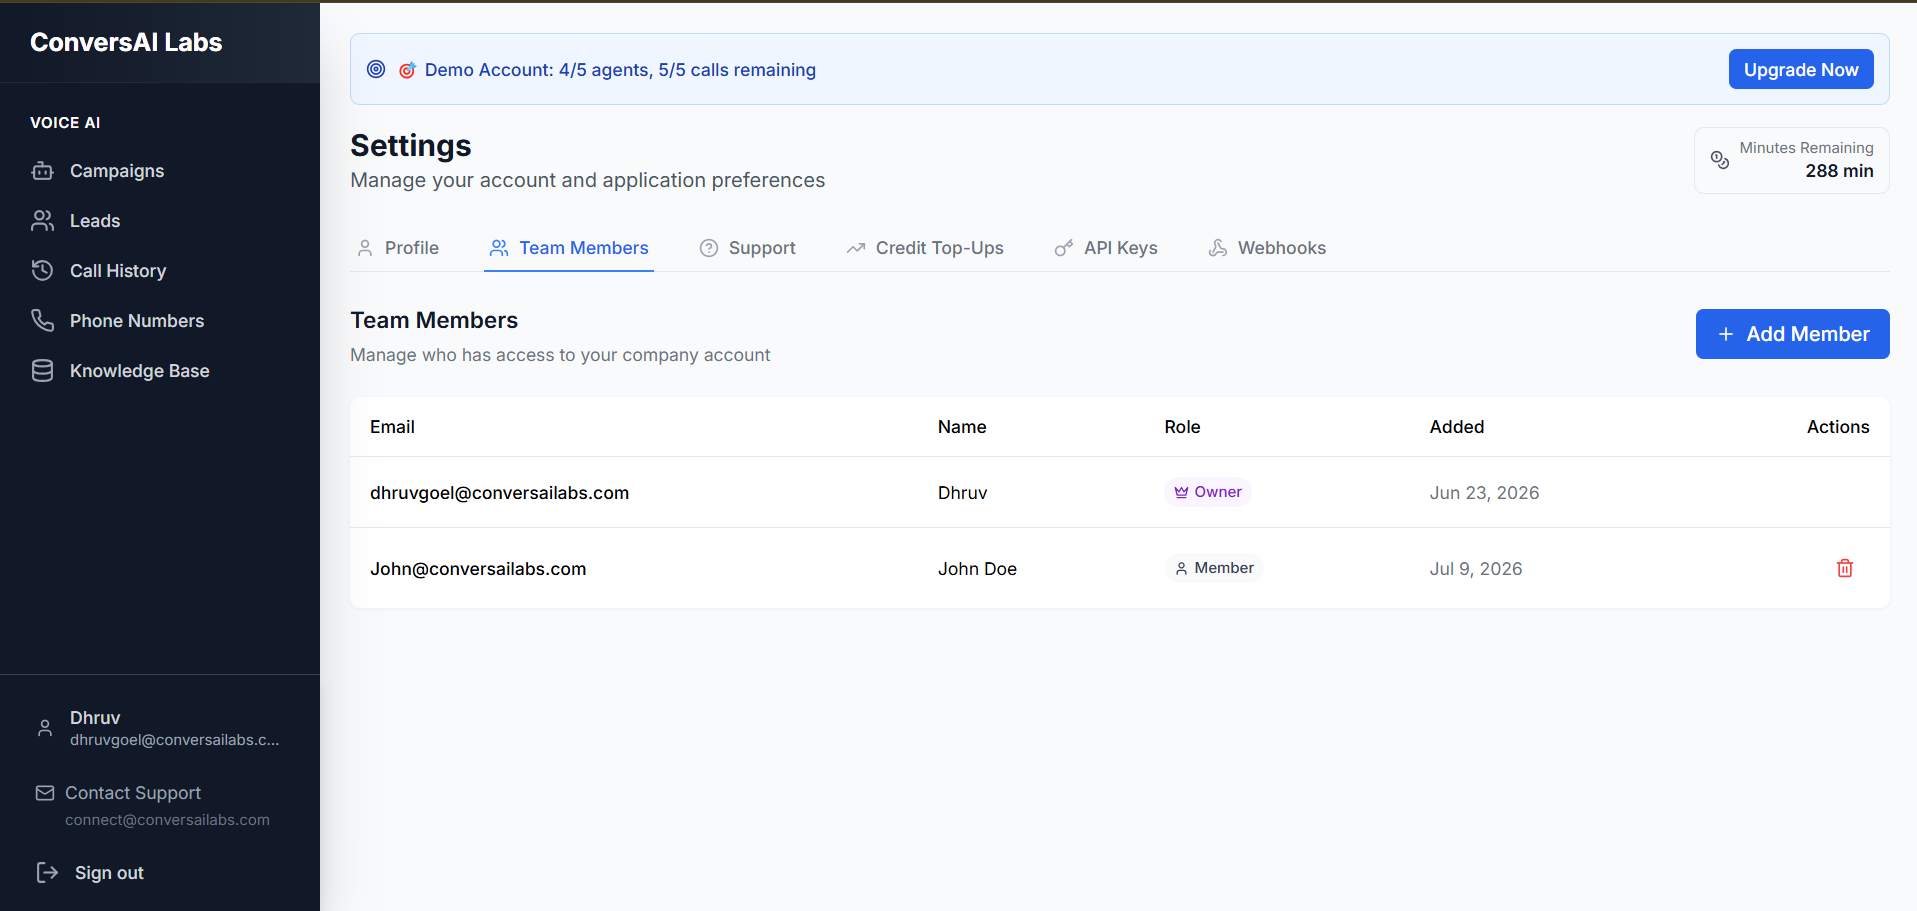The height and width of the screenshot is (911, 1917).
Task: Delete John Doe via trash icon
Action: click(1845, 568)
